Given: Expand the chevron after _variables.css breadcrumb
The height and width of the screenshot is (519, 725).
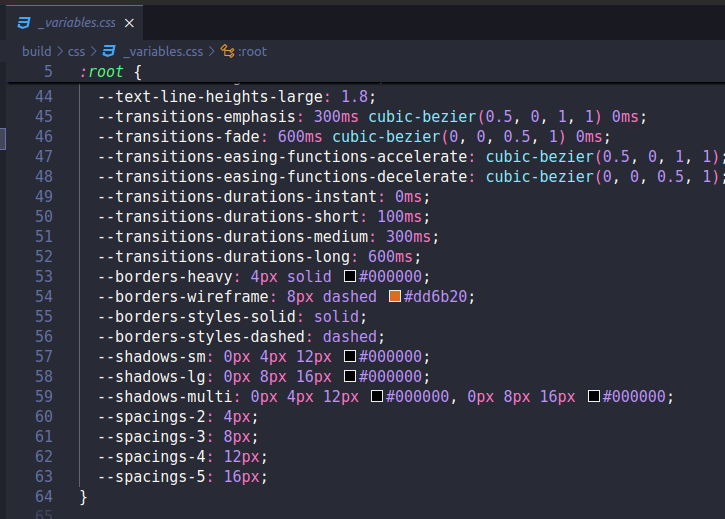Looking at the screenshot, I should pyautogui.click(x=211, y=51).
